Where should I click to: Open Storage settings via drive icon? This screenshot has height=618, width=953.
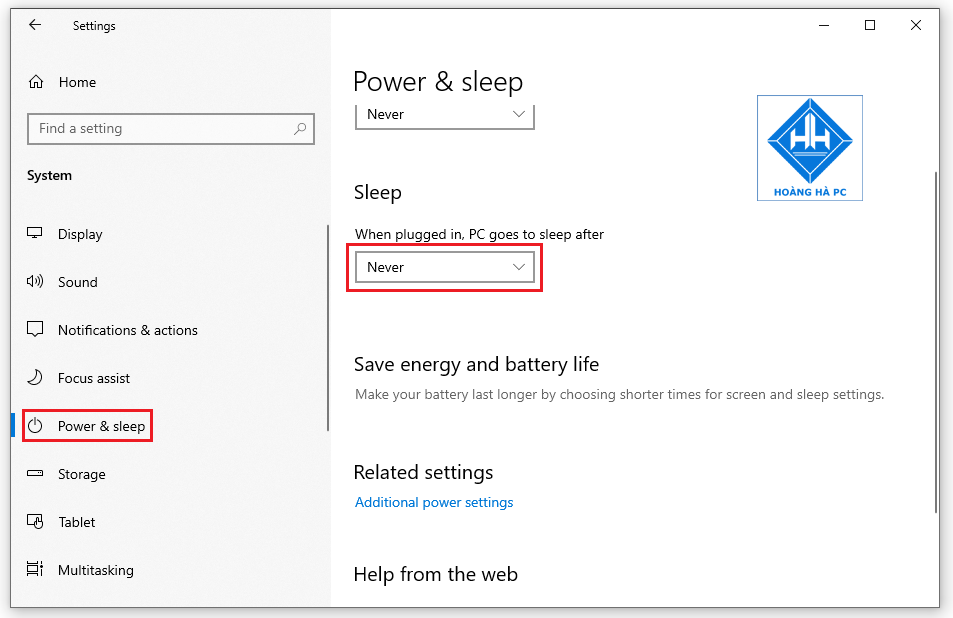pyautogui.click(x=33, y=473)
